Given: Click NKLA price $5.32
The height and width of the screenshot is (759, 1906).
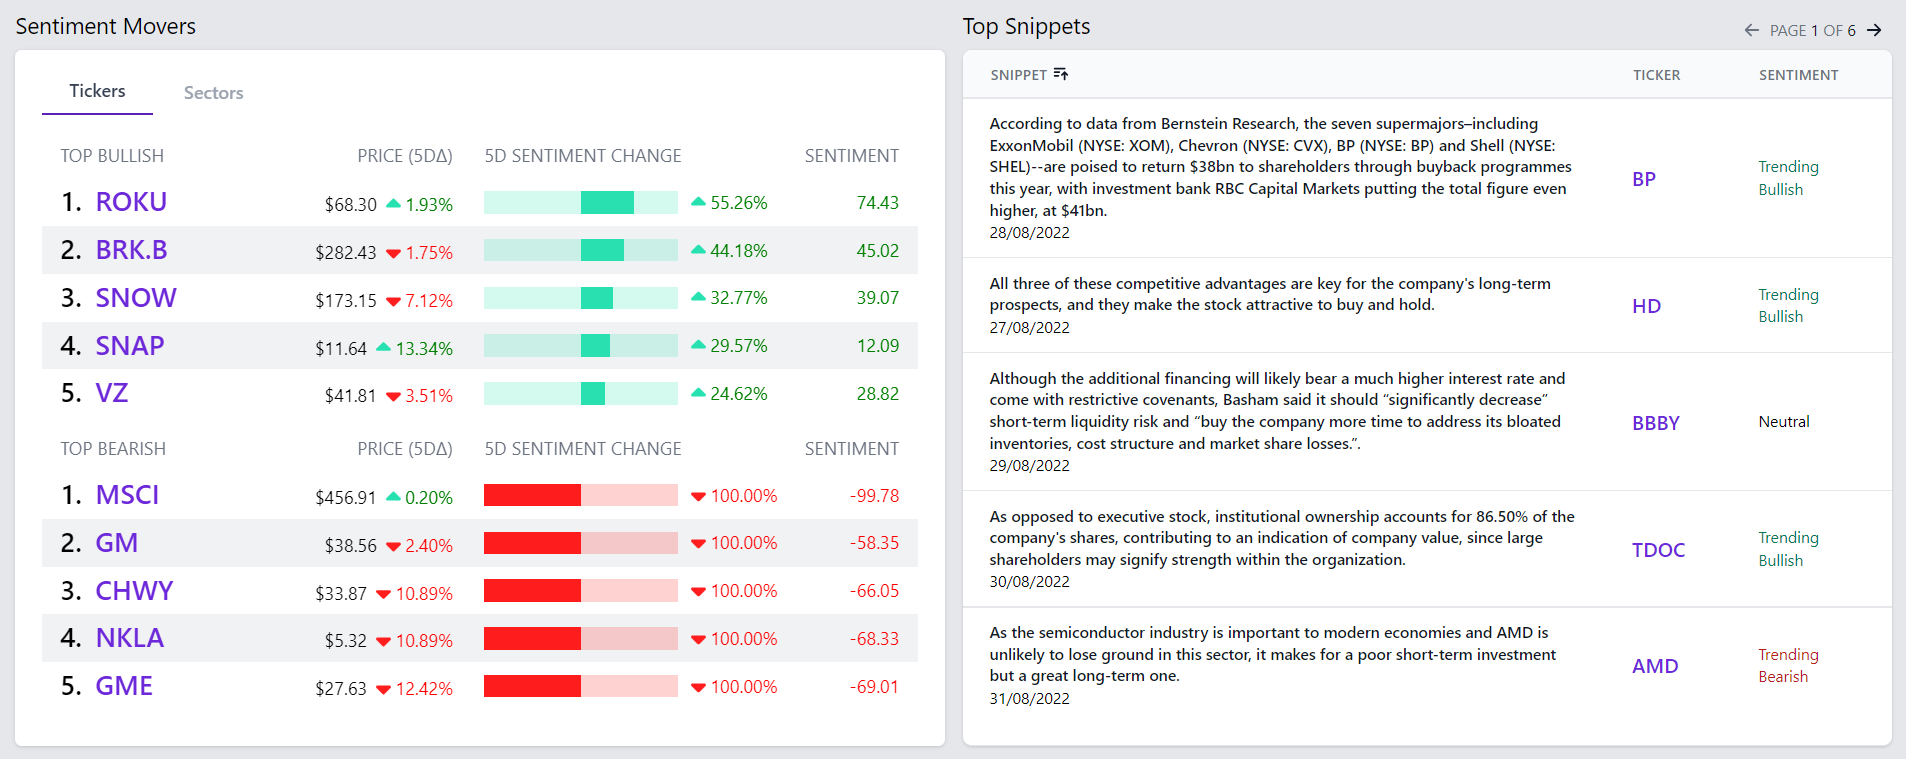Looking at the screenshot, I should pos(346,640).
